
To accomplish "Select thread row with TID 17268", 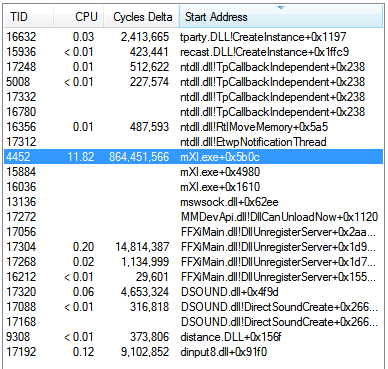I will click(193, 262).
